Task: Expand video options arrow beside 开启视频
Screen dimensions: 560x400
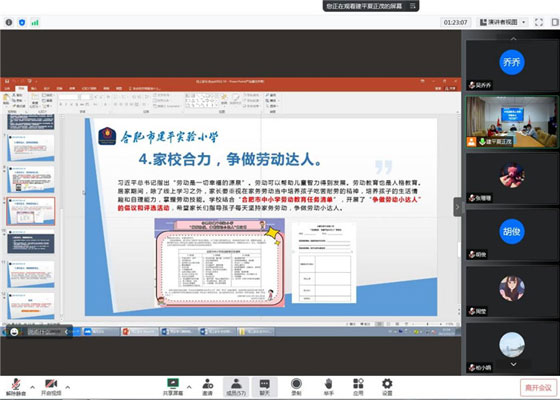Action: [68, 387]
